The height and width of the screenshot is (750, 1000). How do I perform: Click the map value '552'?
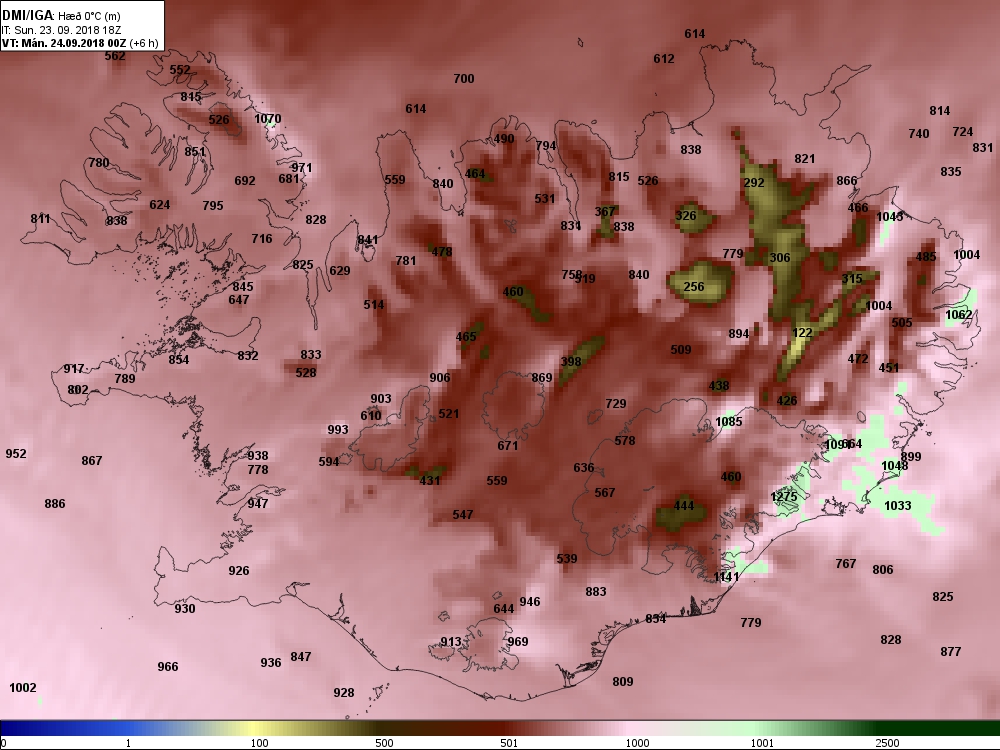pyautogui.click(x=180, y=70)
